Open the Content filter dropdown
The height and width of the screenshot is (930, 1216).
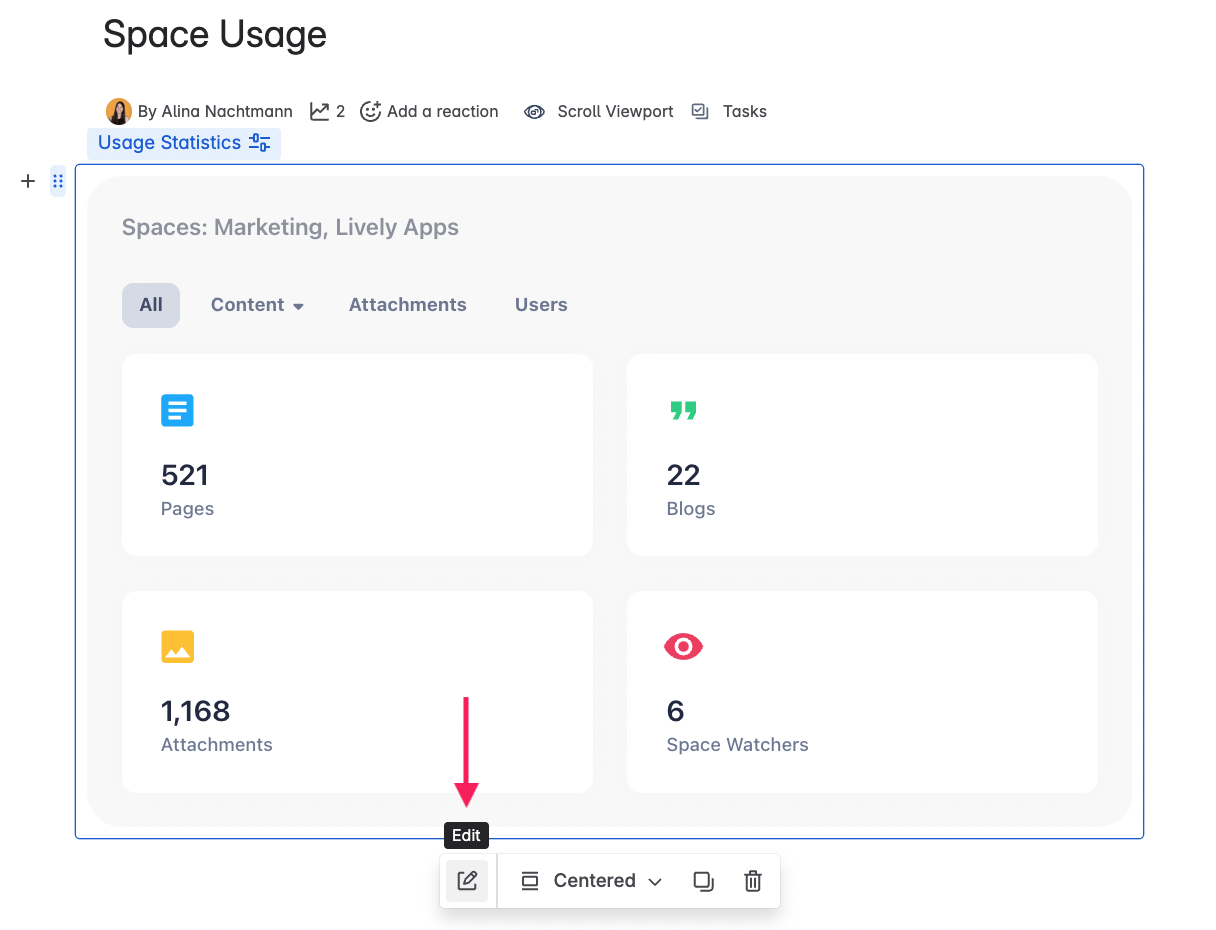pyautogui.click(x=257, y=305)
